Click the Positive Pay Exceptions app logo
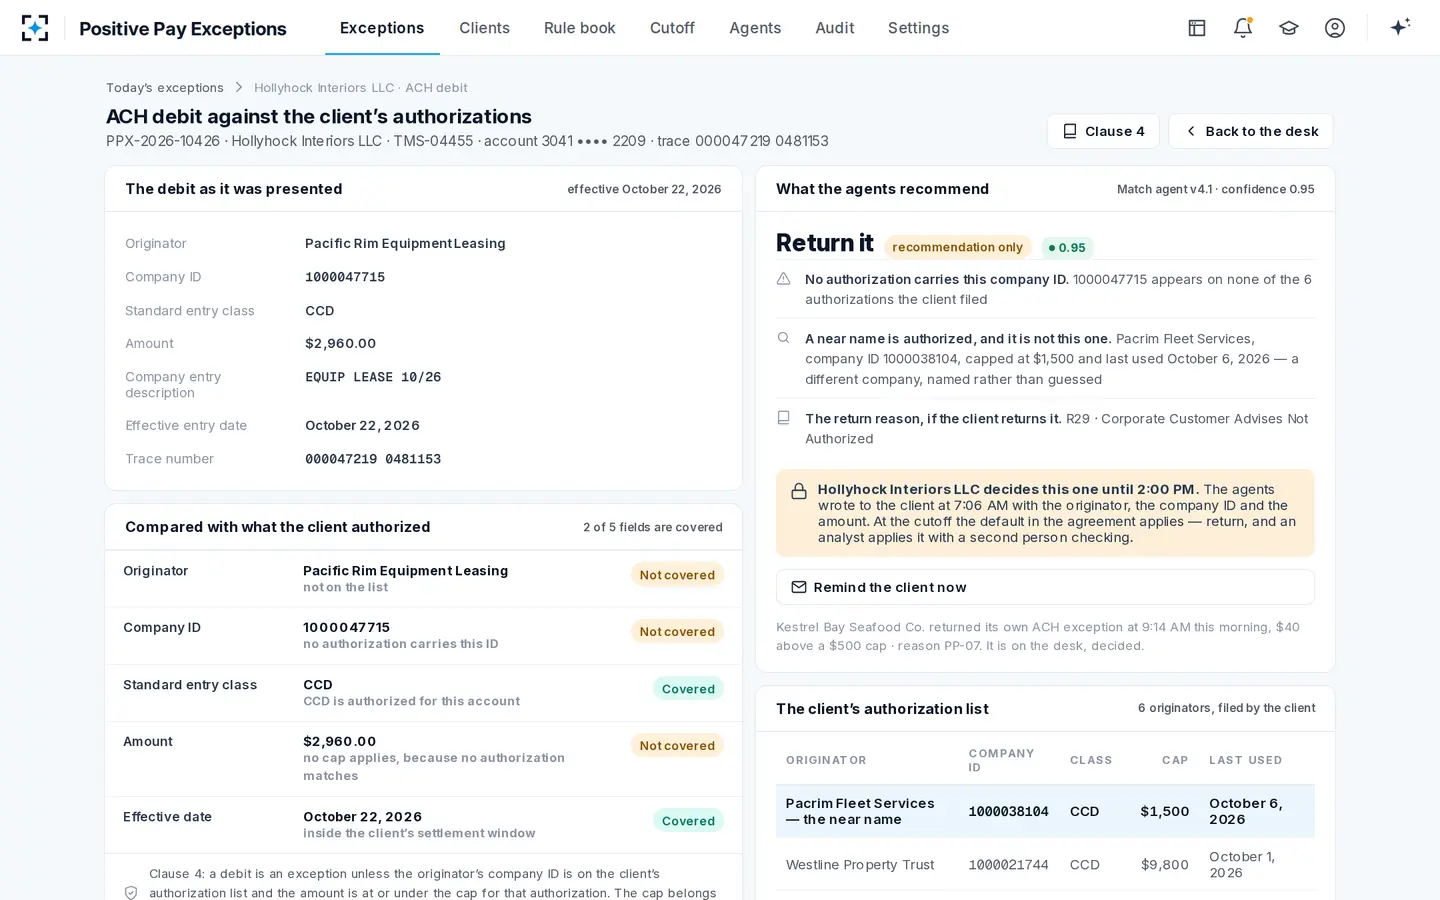Screen dimensions: 1440x900 coord(35,28)
